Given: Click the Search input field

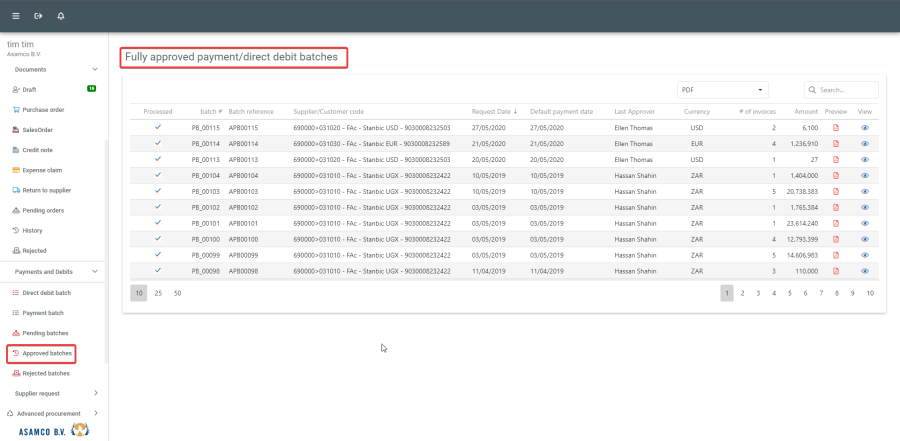Looking at the screenshot, I should click(x=845, y=90).
